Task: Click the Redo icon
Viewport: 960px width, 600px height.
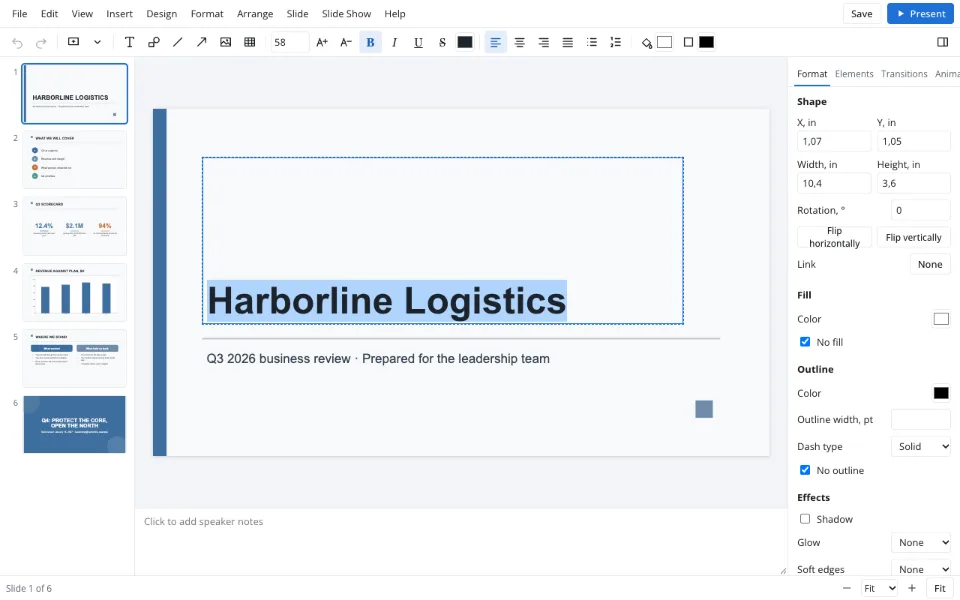Action: [x=41, y=42]
